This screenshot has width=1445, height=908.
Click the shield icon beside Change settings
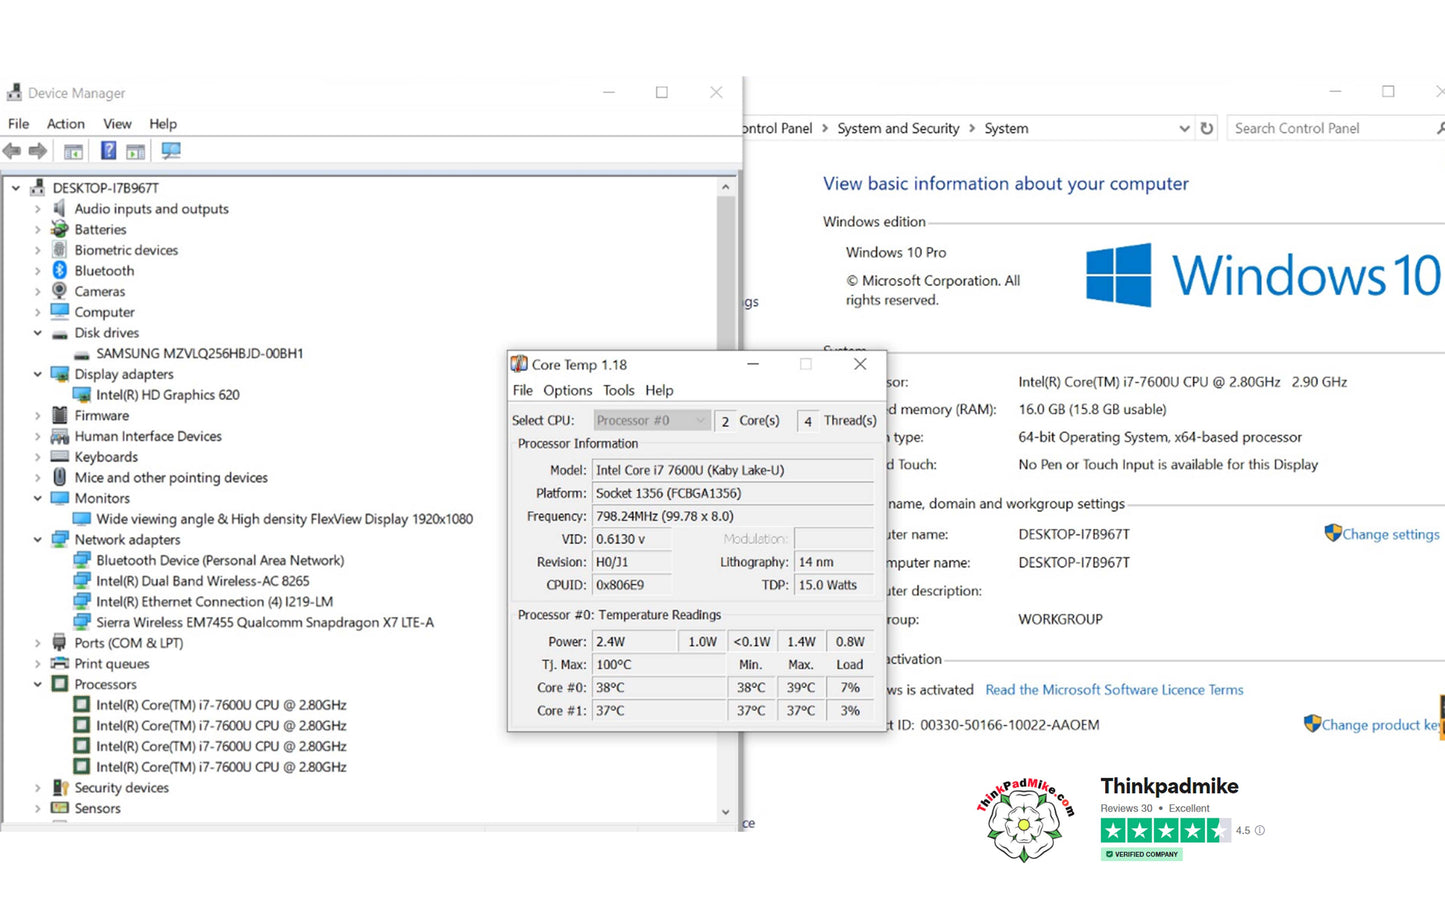(x=1332, y=533)
